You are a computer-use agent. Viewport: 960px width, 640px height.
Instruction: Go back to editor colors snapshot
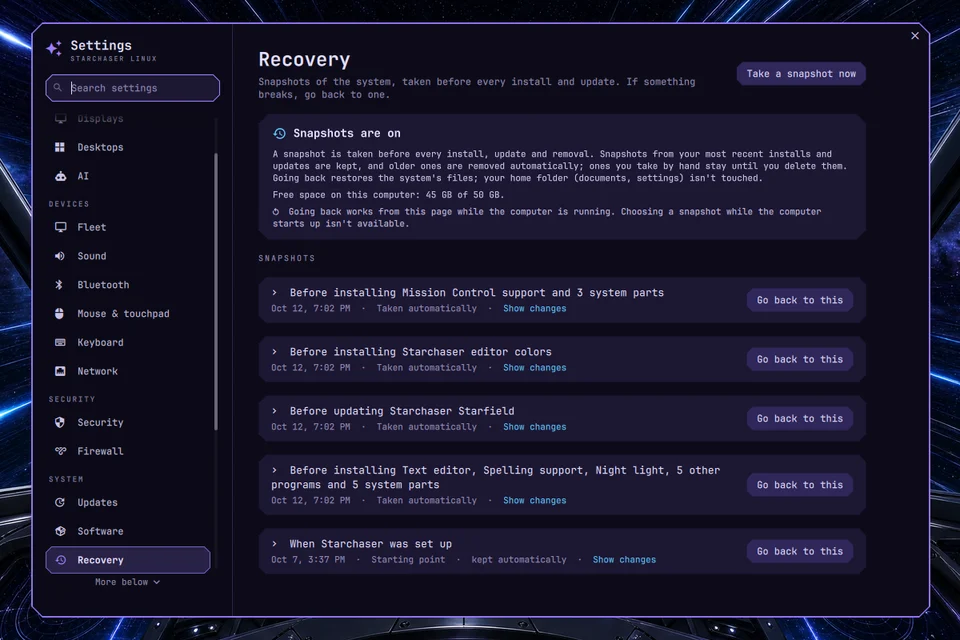tap(800, 360)
